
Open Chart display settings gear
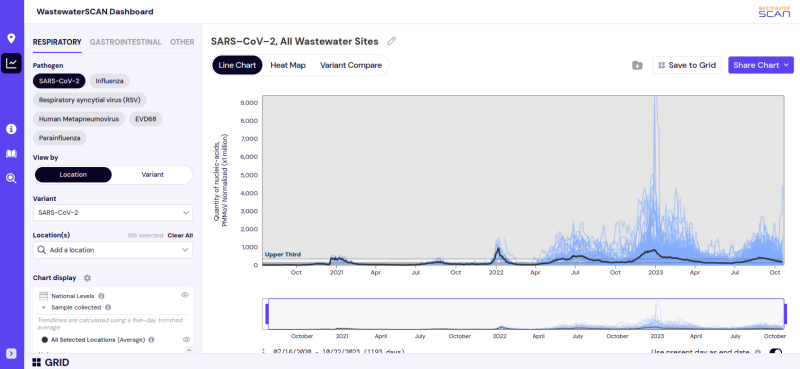(x=87, y=278)
